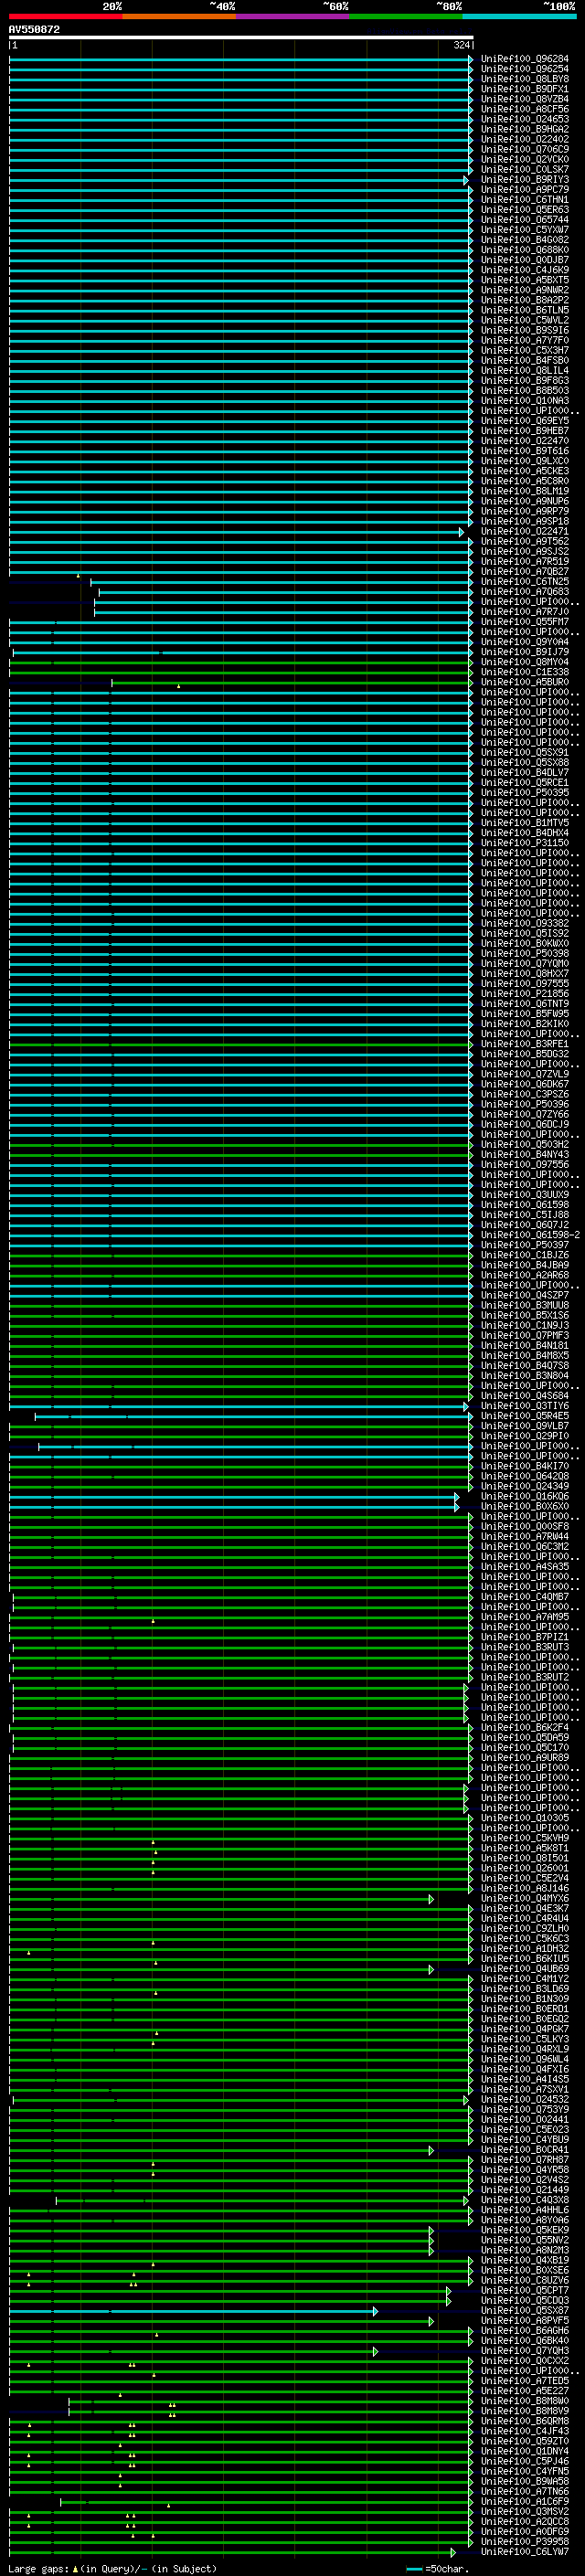Select the UniRef100_O93382 label
This screenshot has width=585, height=2576.
[525, 924]
